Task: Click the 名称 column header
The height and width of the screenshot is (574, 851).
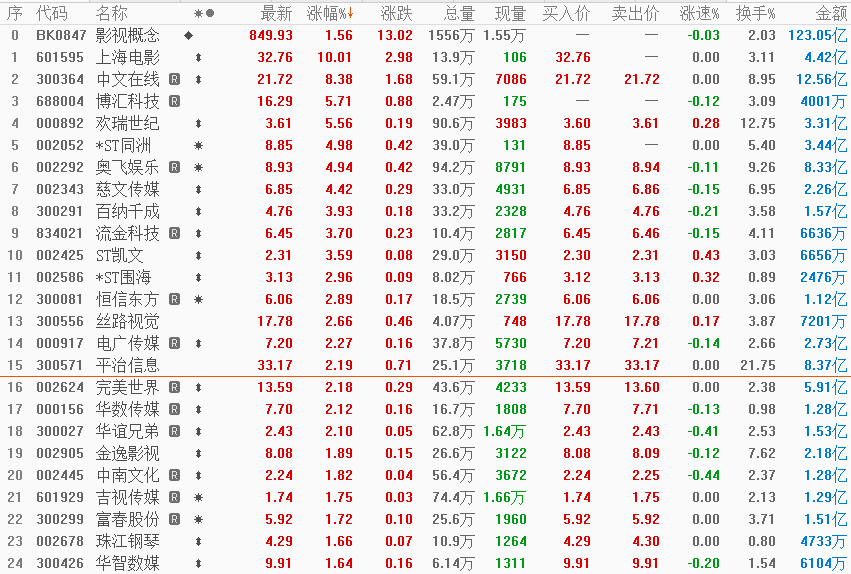Action: (x=111, y=13)
